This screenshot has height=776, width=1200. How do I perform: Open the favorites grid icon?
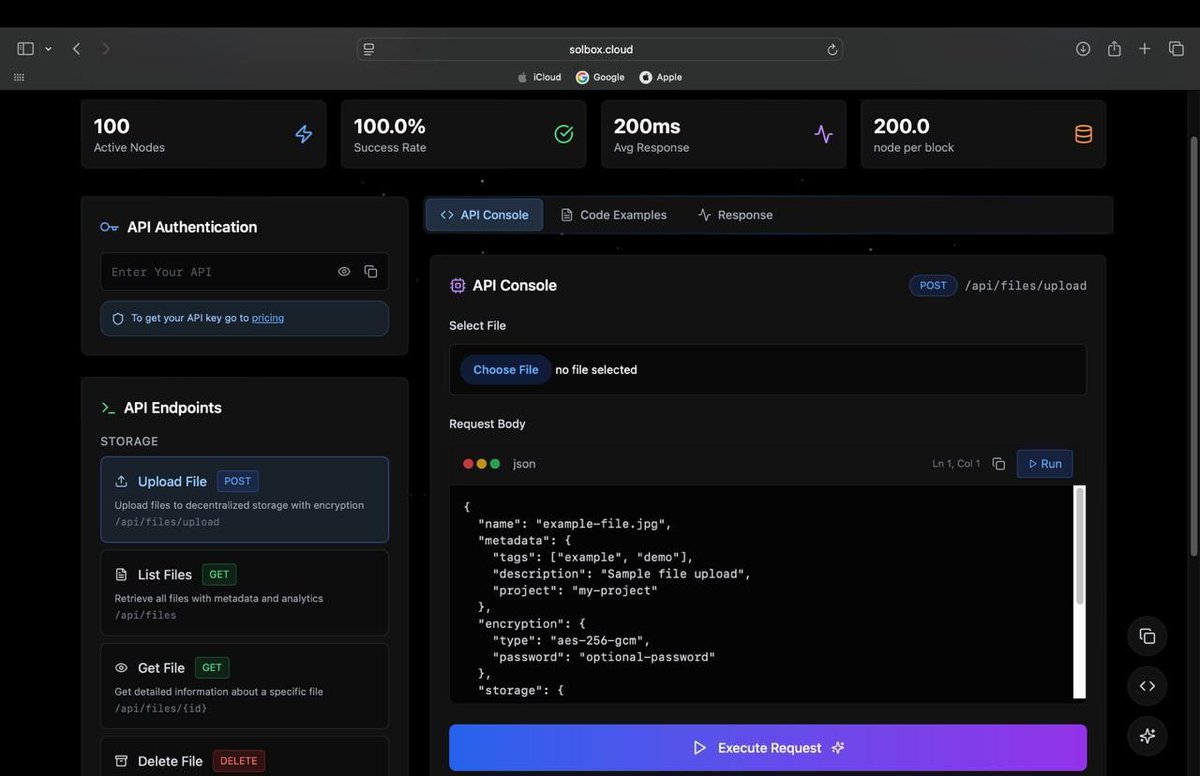[19, 77]
